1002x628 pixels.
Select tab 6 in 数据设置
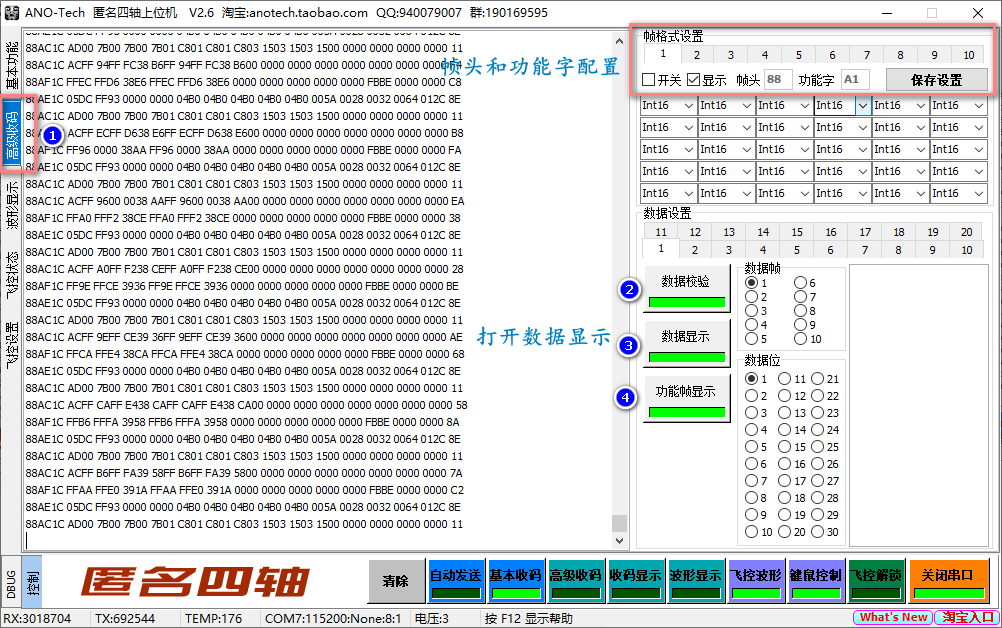830,250
